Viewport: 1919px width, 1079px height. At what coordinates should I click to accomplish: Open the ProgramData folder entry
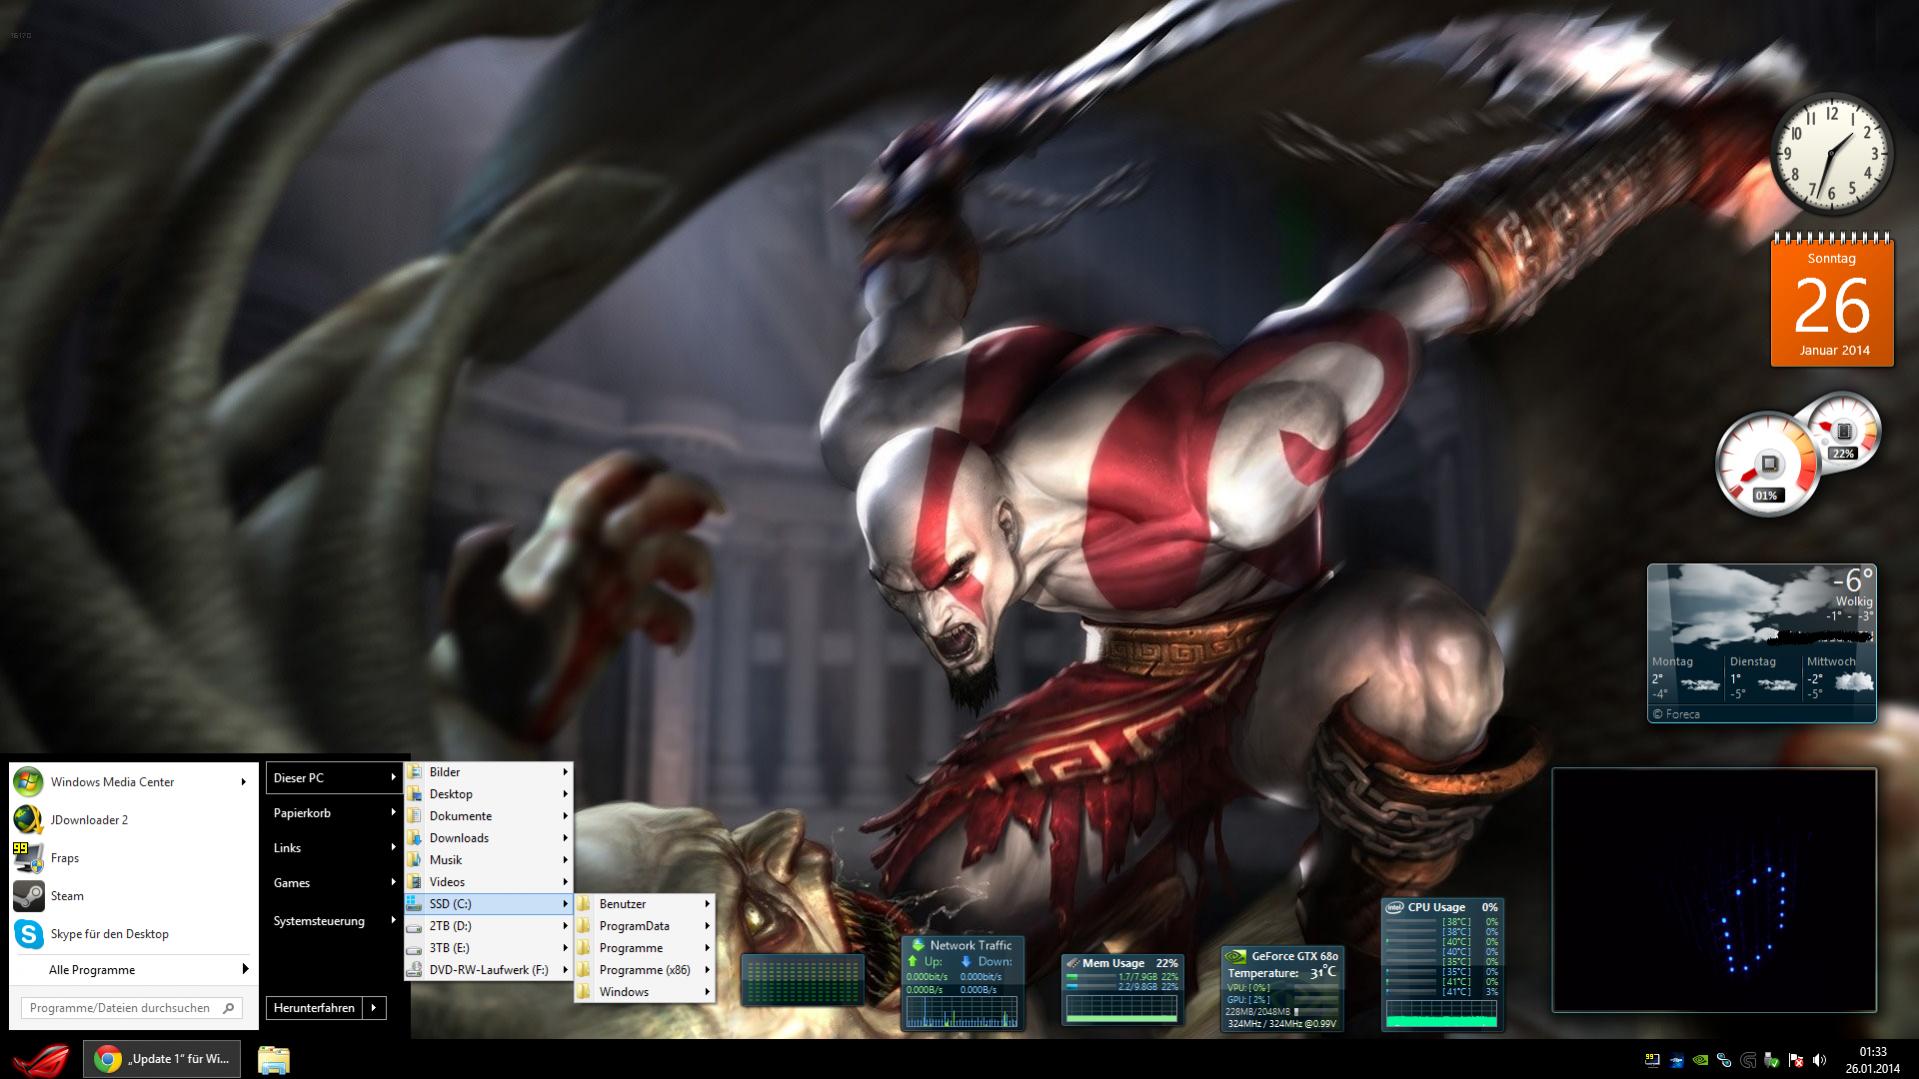644,926
